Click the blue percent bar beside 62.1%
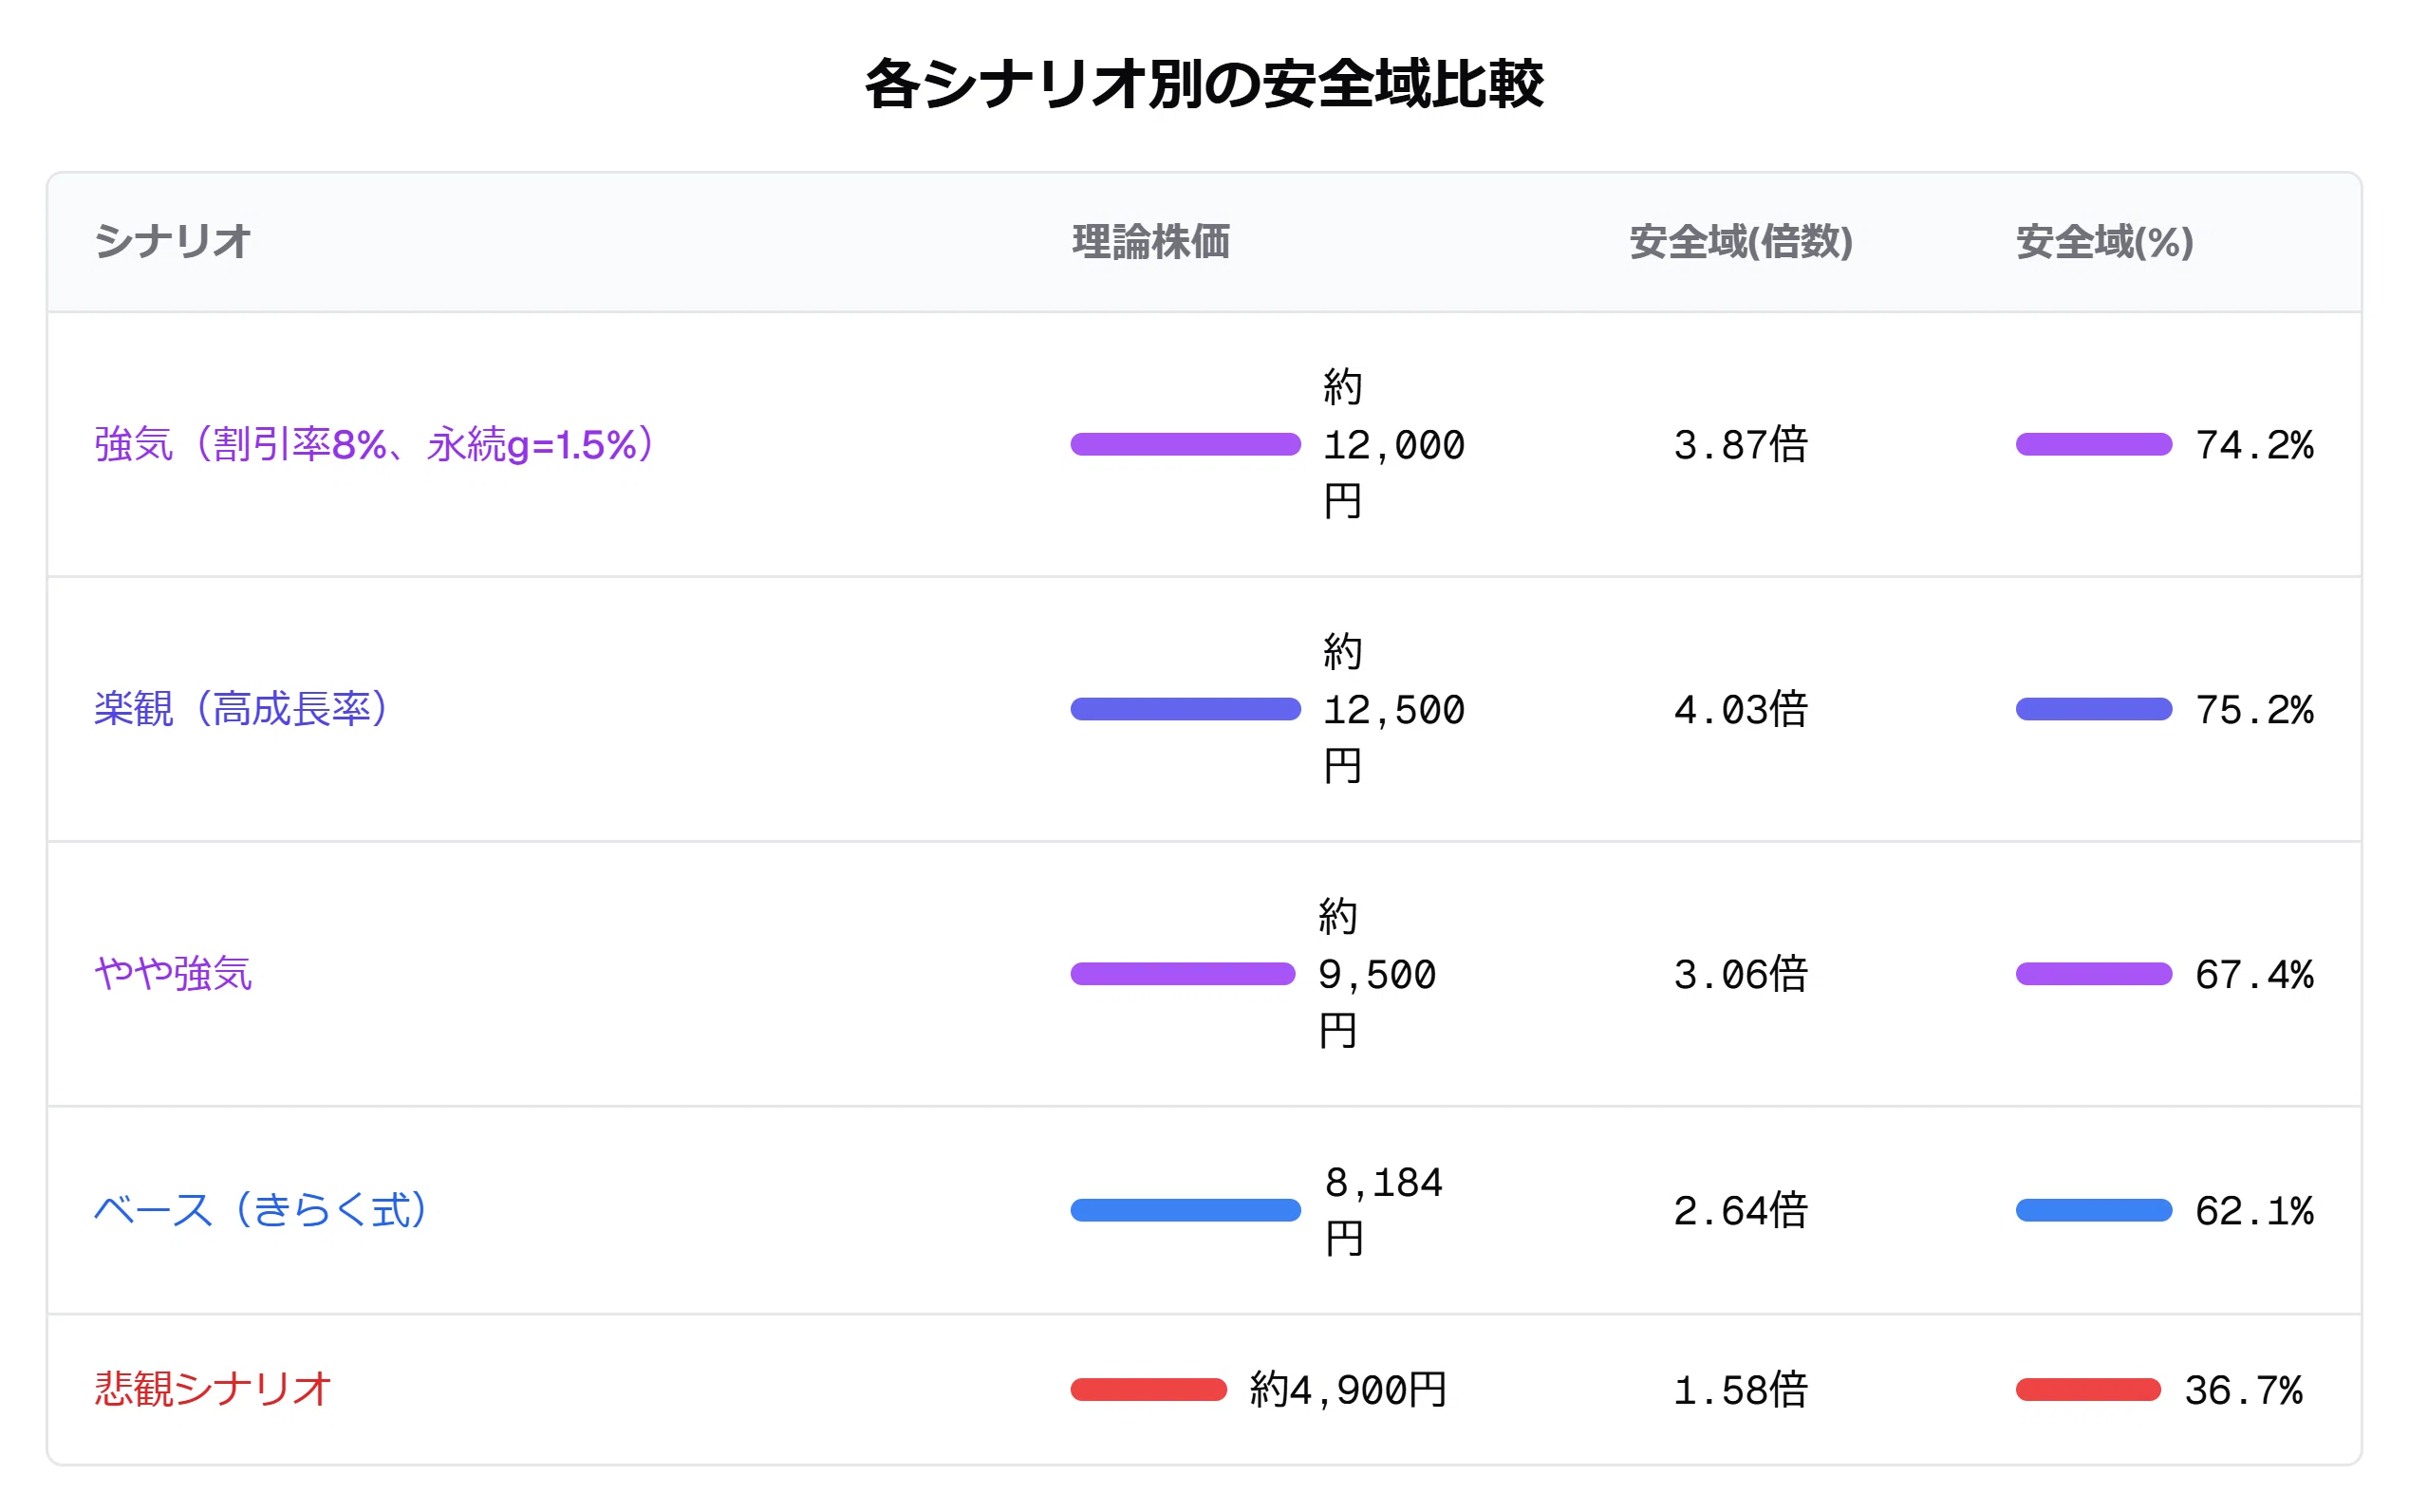Image resolution: width=2409 pixels, height=1512 pixels. tap(2094, 1210)
